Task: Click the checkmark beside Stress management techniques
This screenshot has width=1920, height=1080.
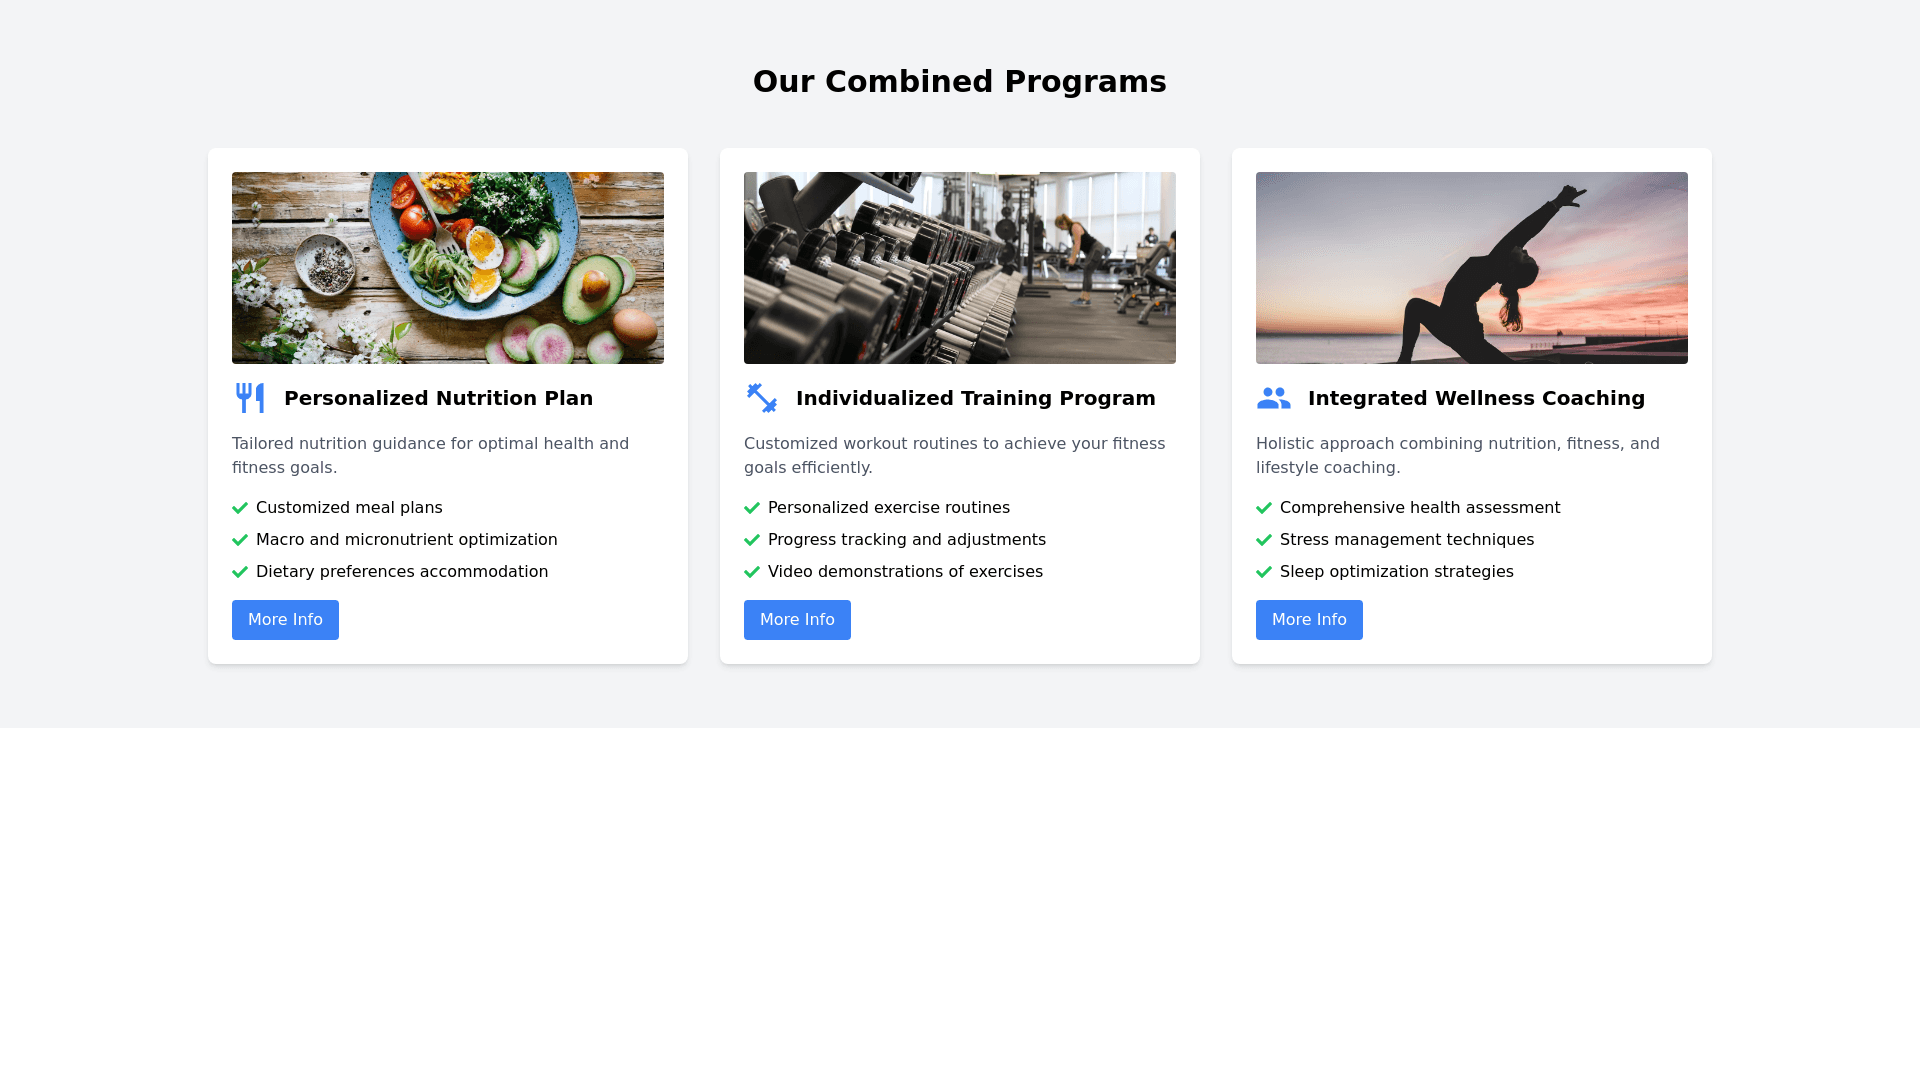Action: tap(1264, 540)
